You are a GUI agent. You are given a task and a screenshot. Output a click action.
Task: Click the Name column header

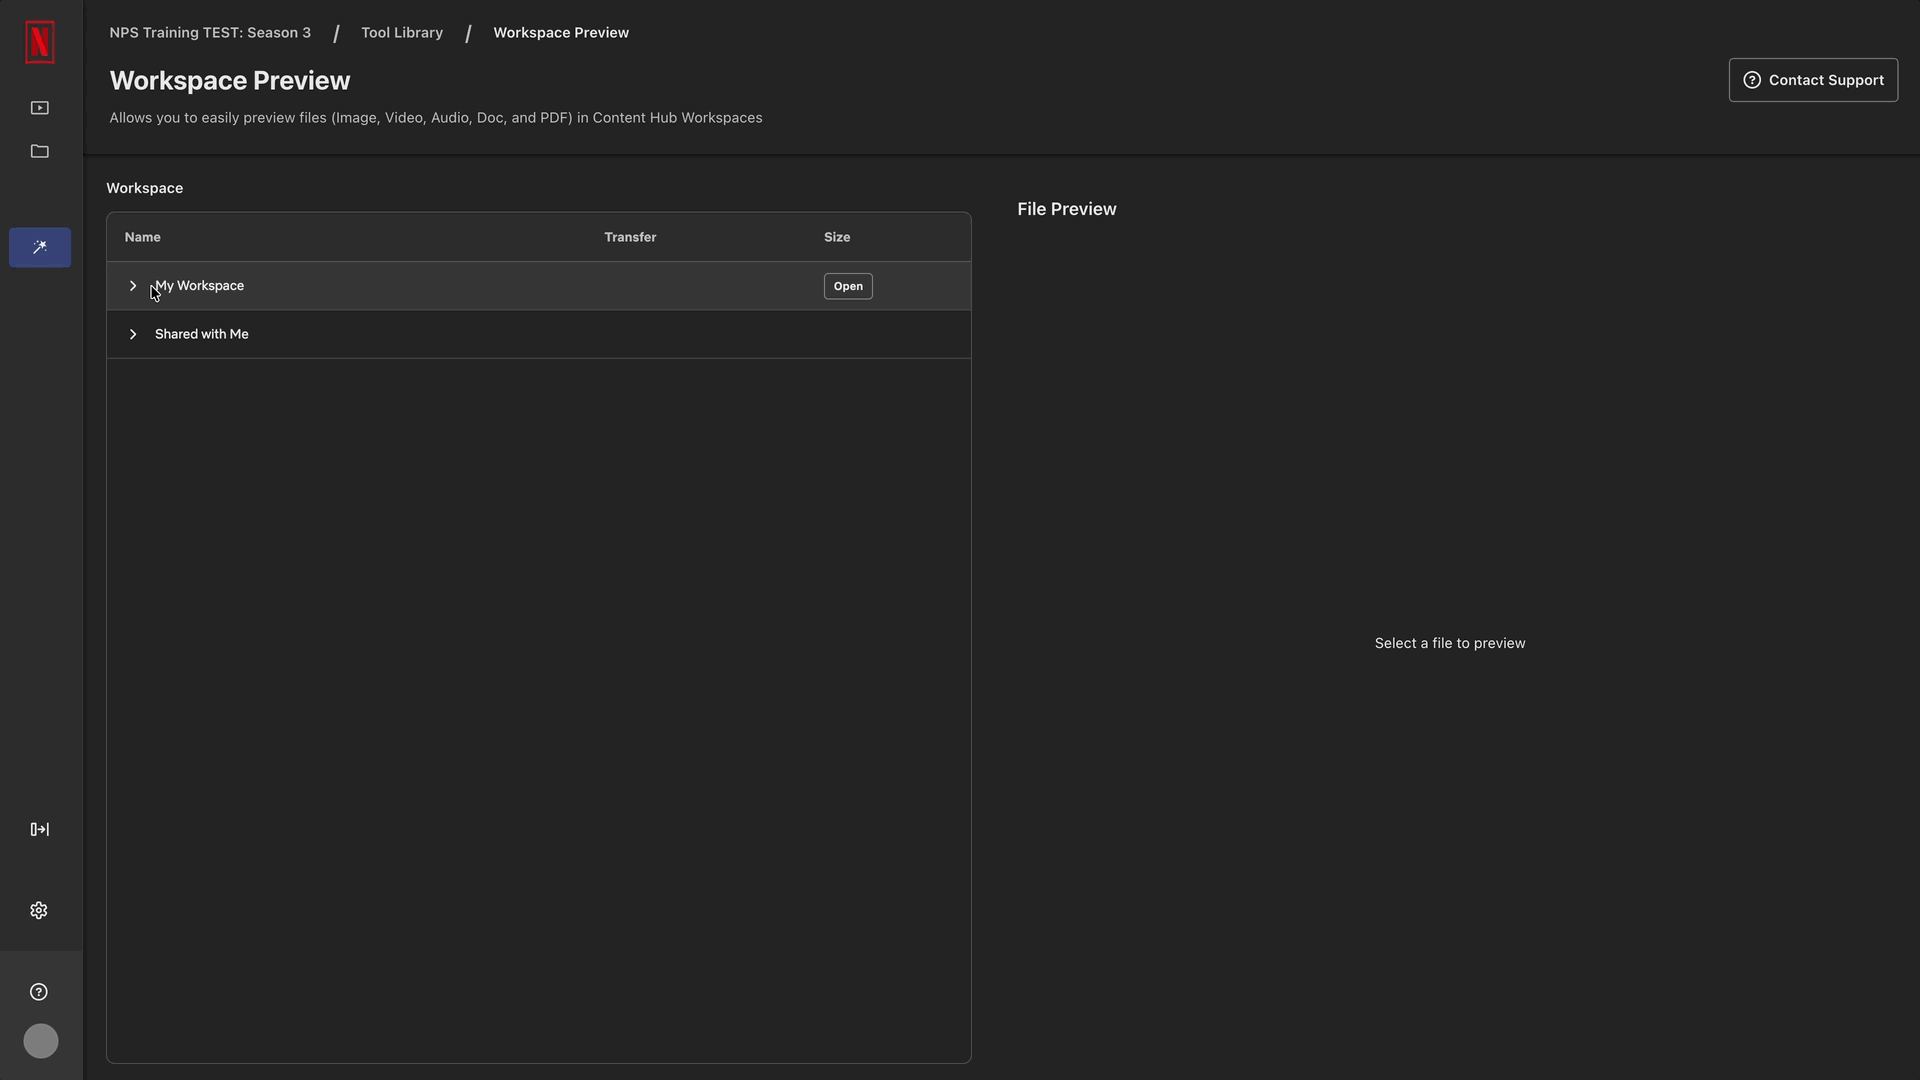[x=142, y=237]
